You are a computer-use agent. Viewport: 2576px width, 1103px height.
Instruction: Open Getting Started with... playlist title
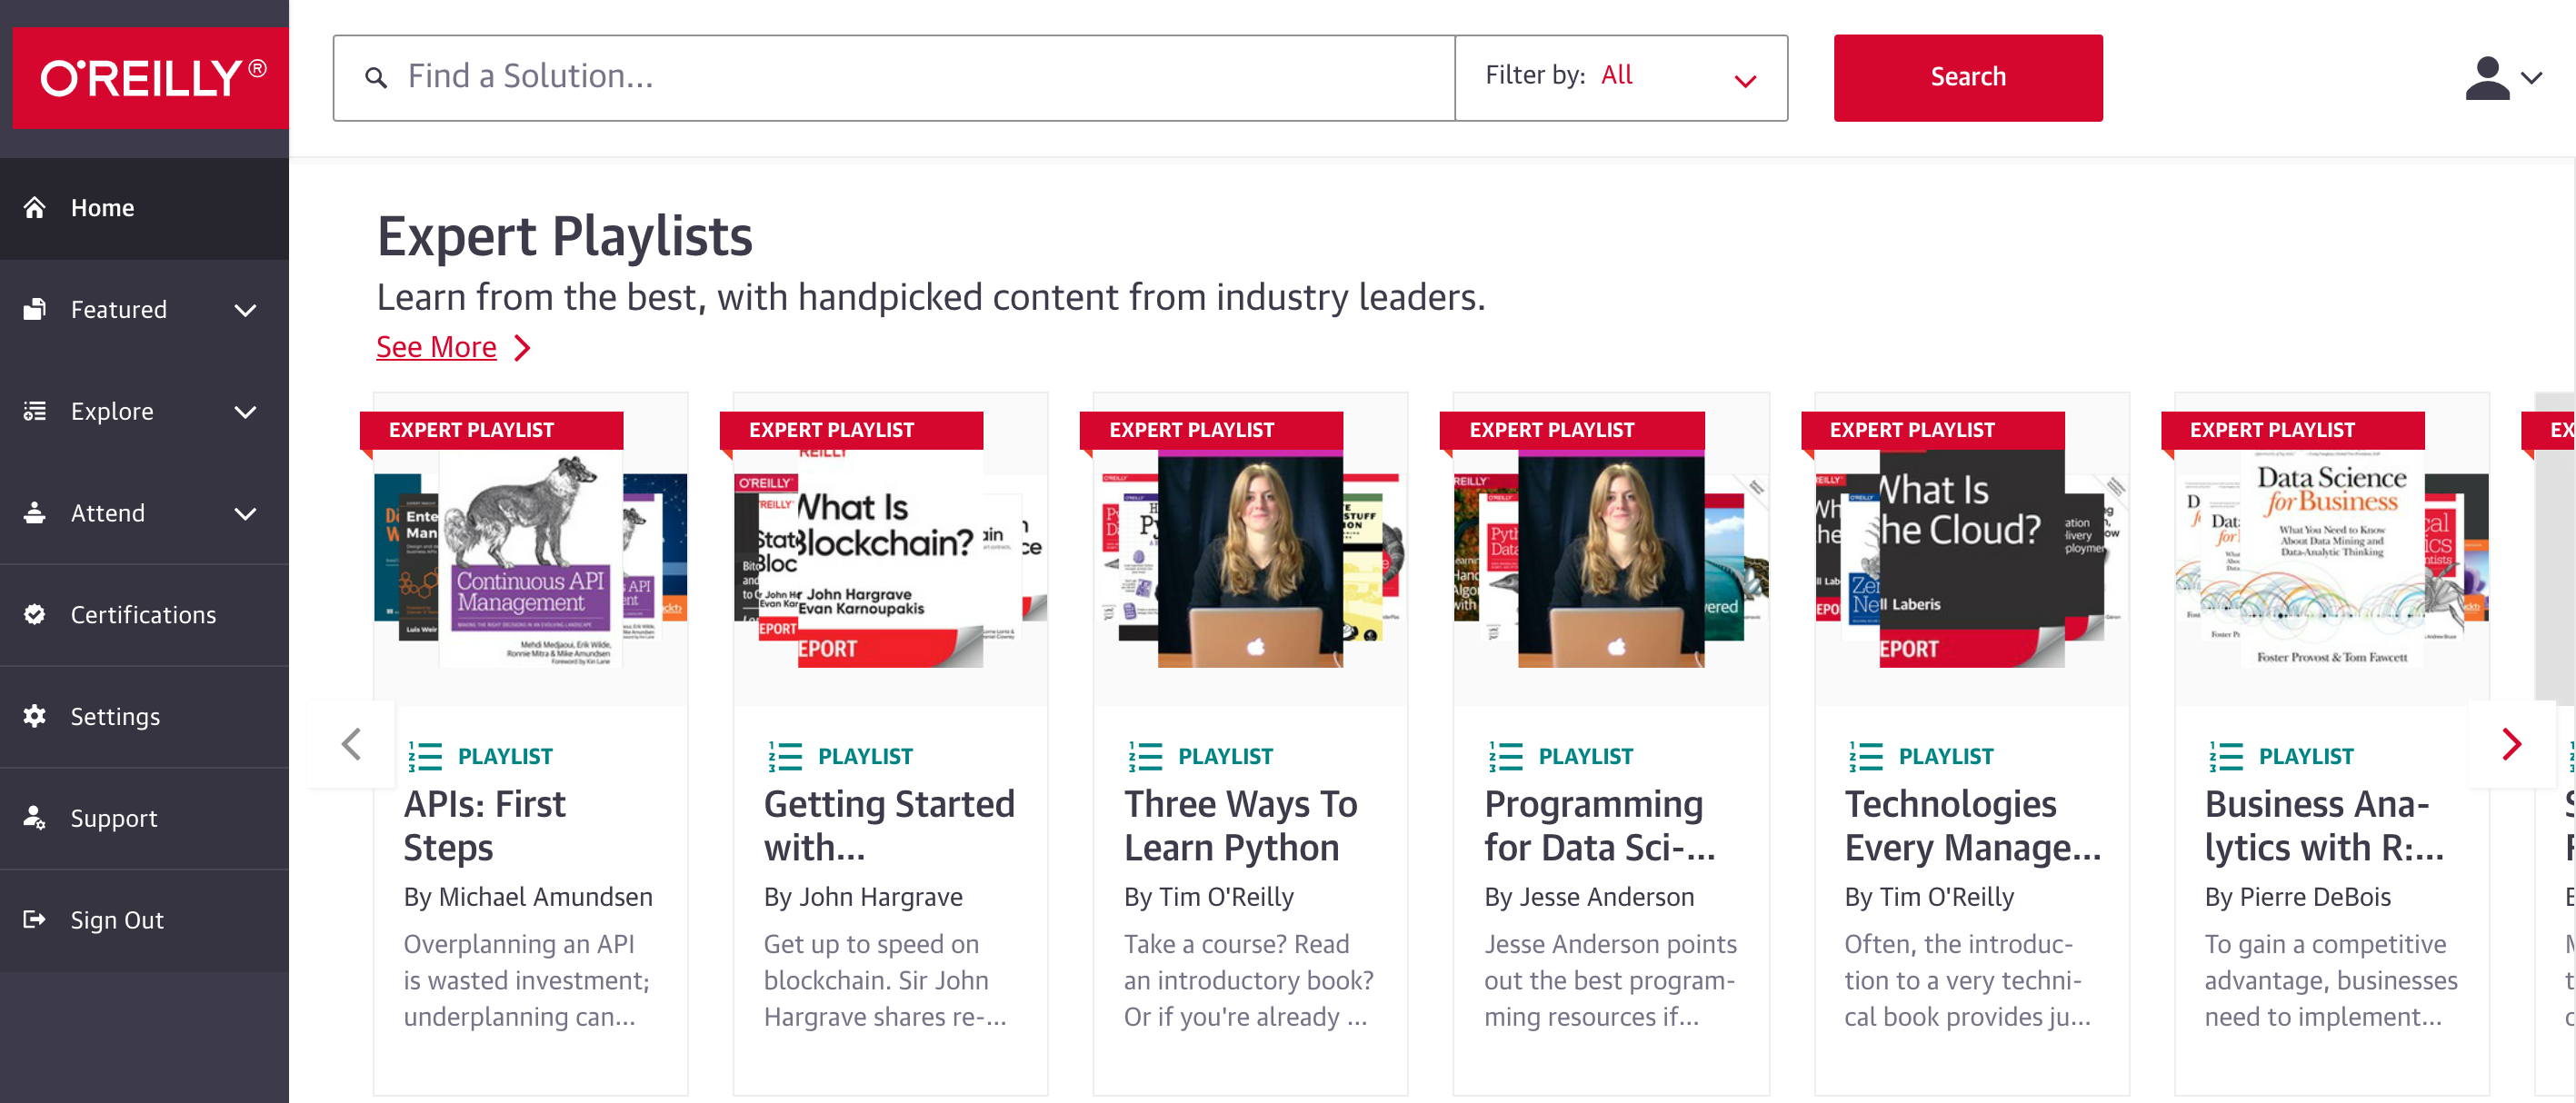889,826
